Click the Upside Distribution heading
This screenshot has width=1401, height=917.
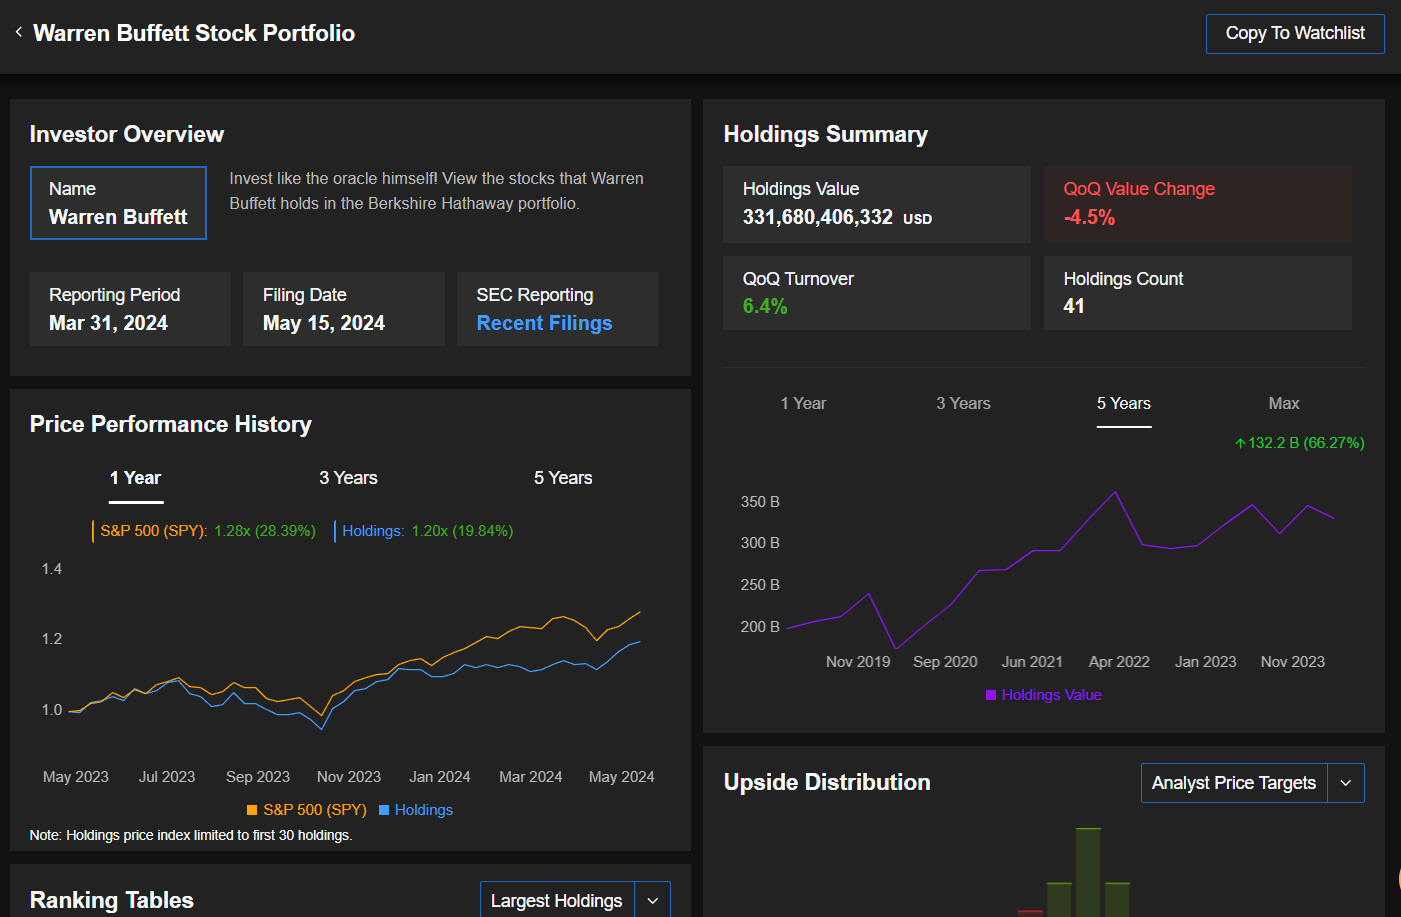(827, 782)
